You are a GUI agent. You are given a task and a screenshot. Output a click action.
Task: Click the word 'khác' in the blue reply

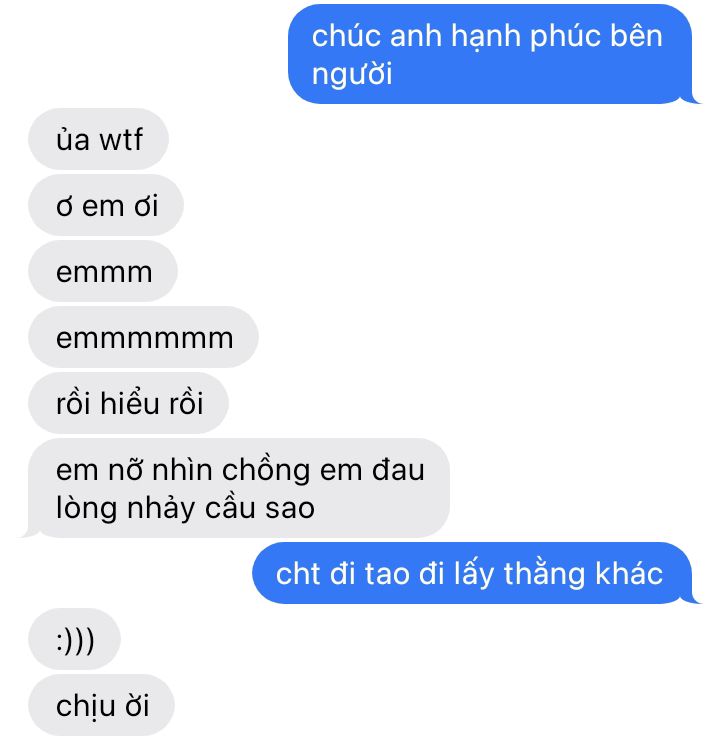[629, 573]
